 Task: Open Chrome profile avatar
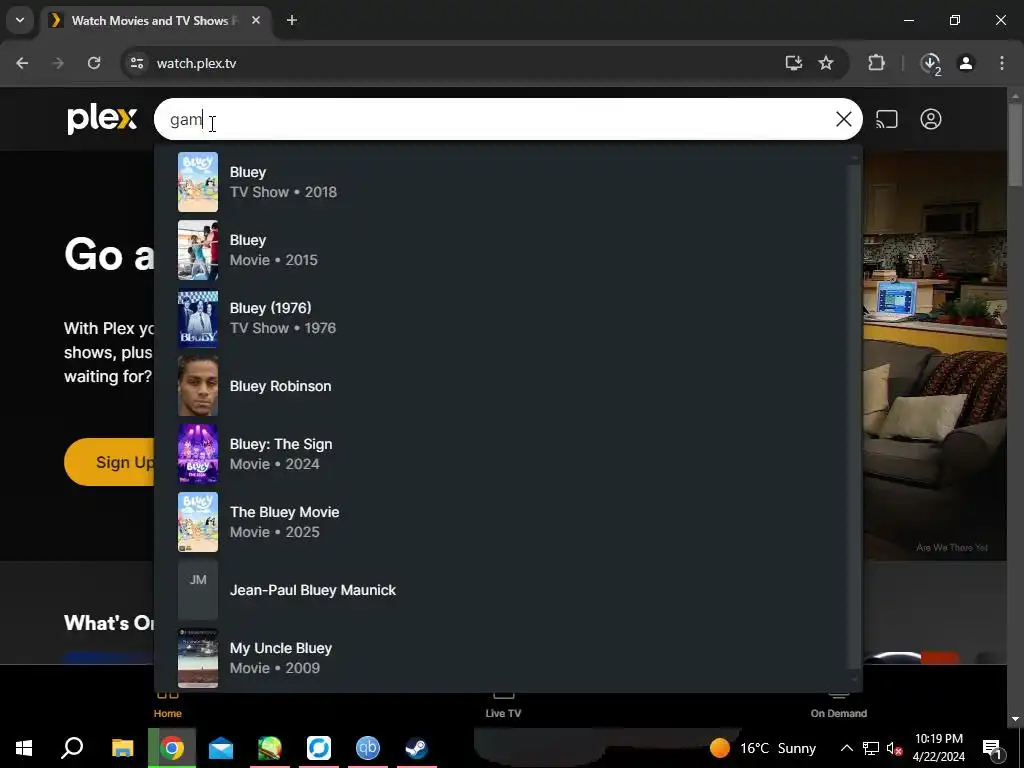tap(966, 63)
